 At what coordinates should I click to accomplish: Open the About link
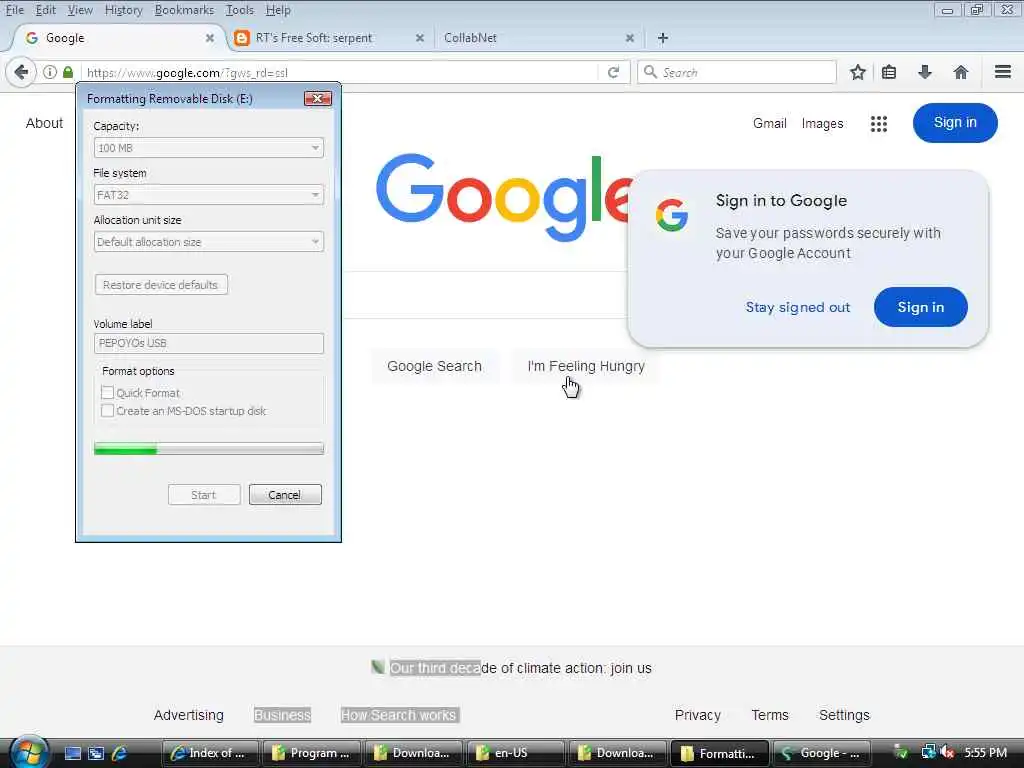[44, 123]
